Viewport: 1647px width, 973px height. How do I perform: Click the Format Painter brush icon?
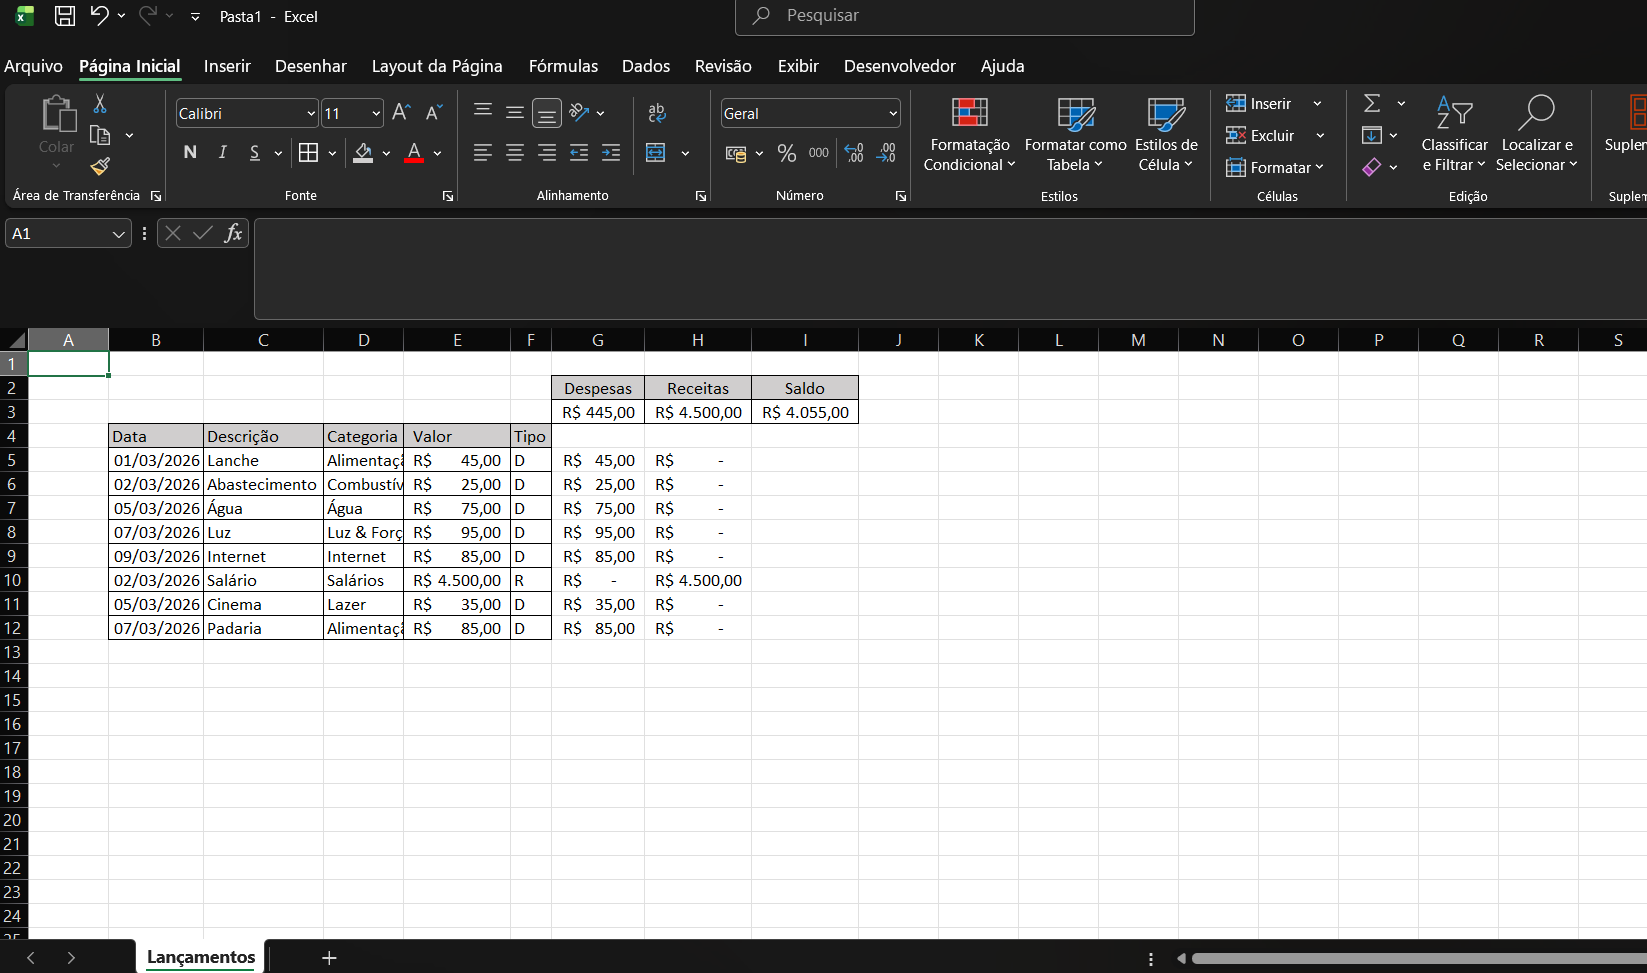100,166
